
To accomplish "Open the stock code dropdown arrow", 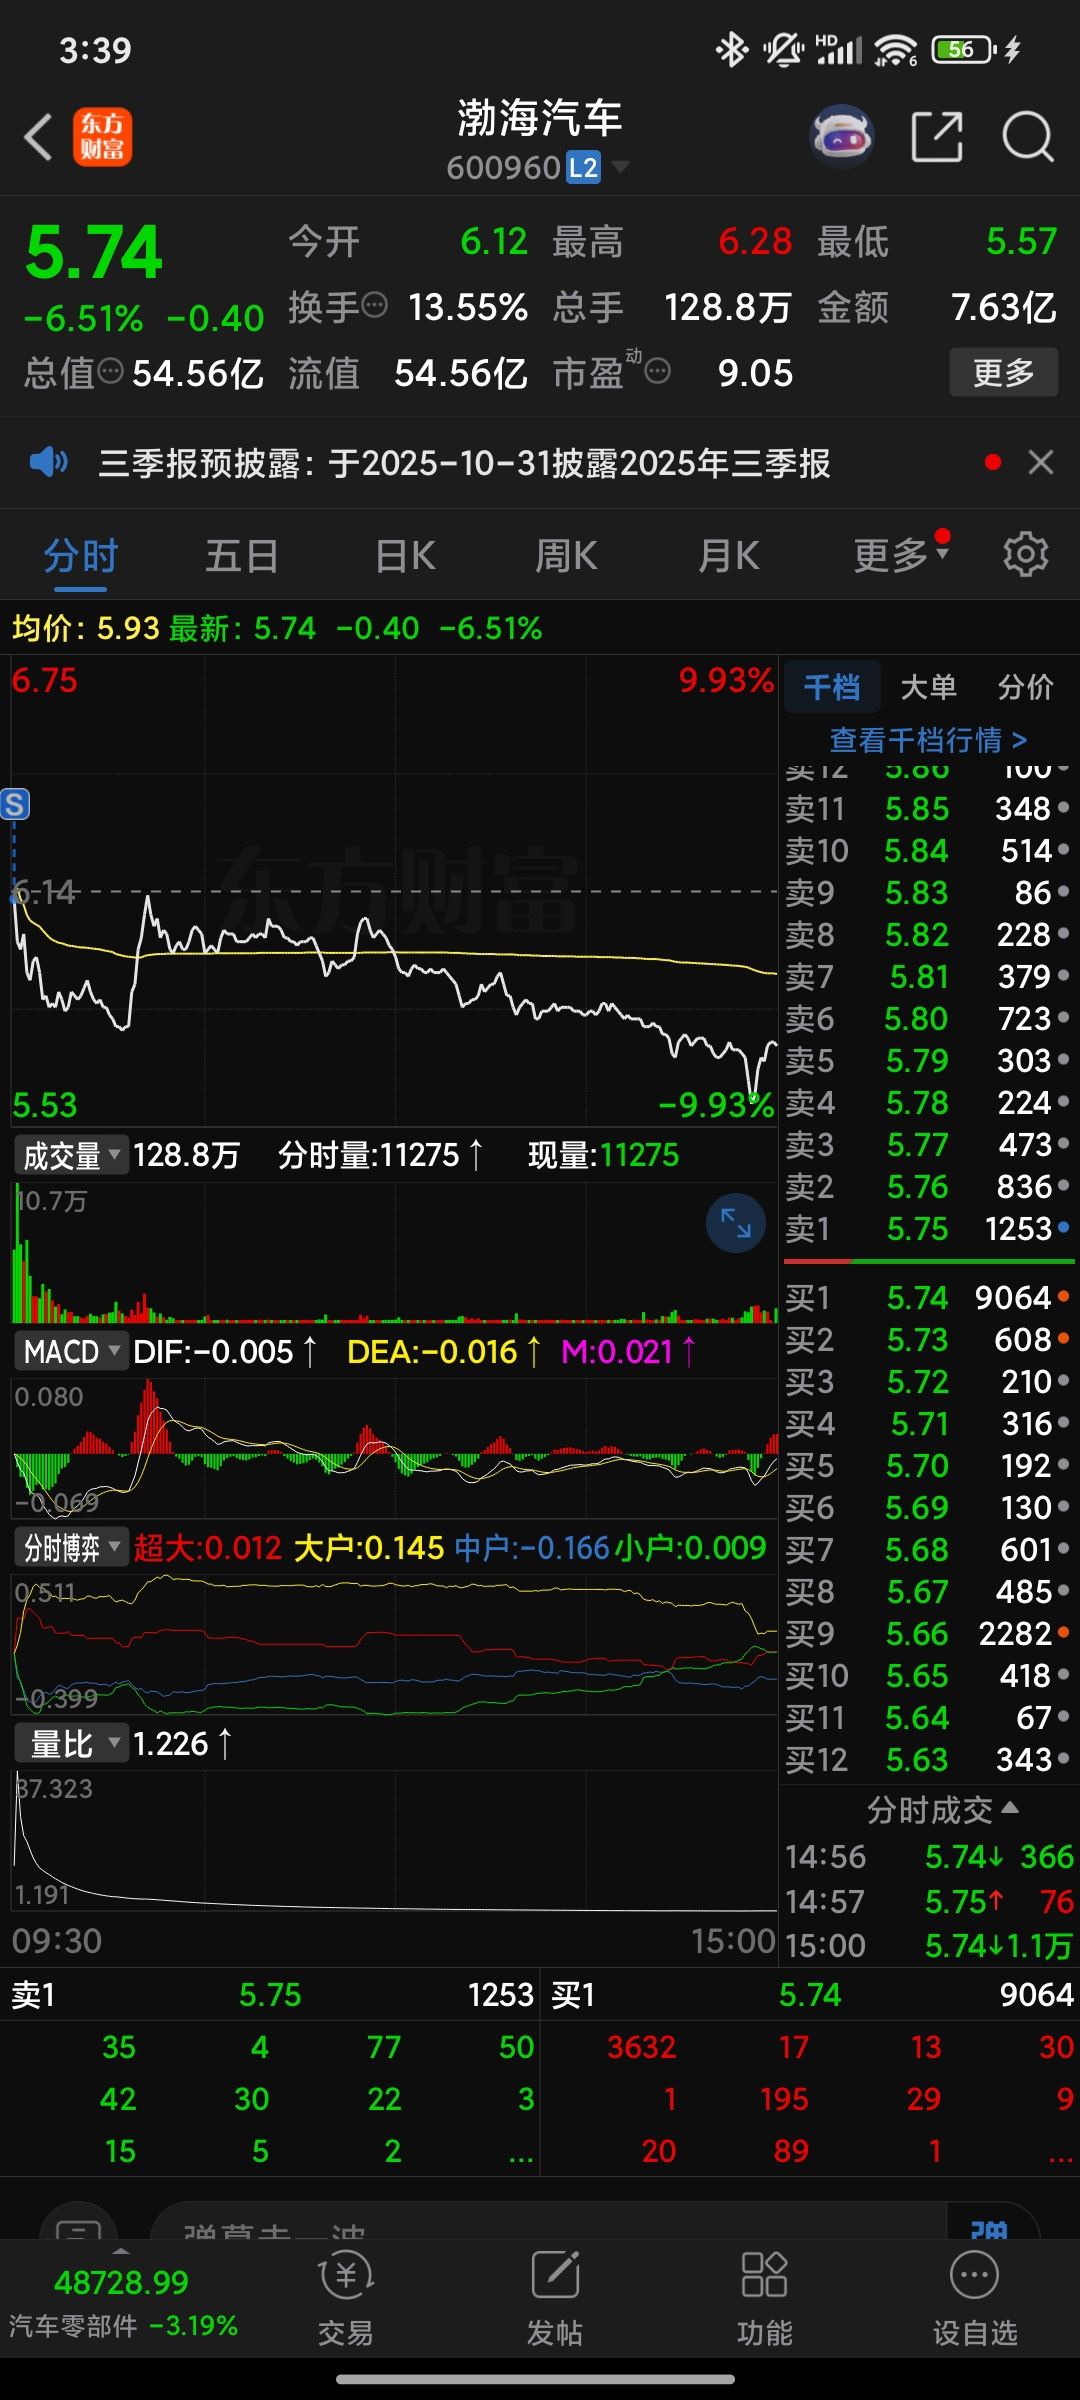I will tap(620, 167).
